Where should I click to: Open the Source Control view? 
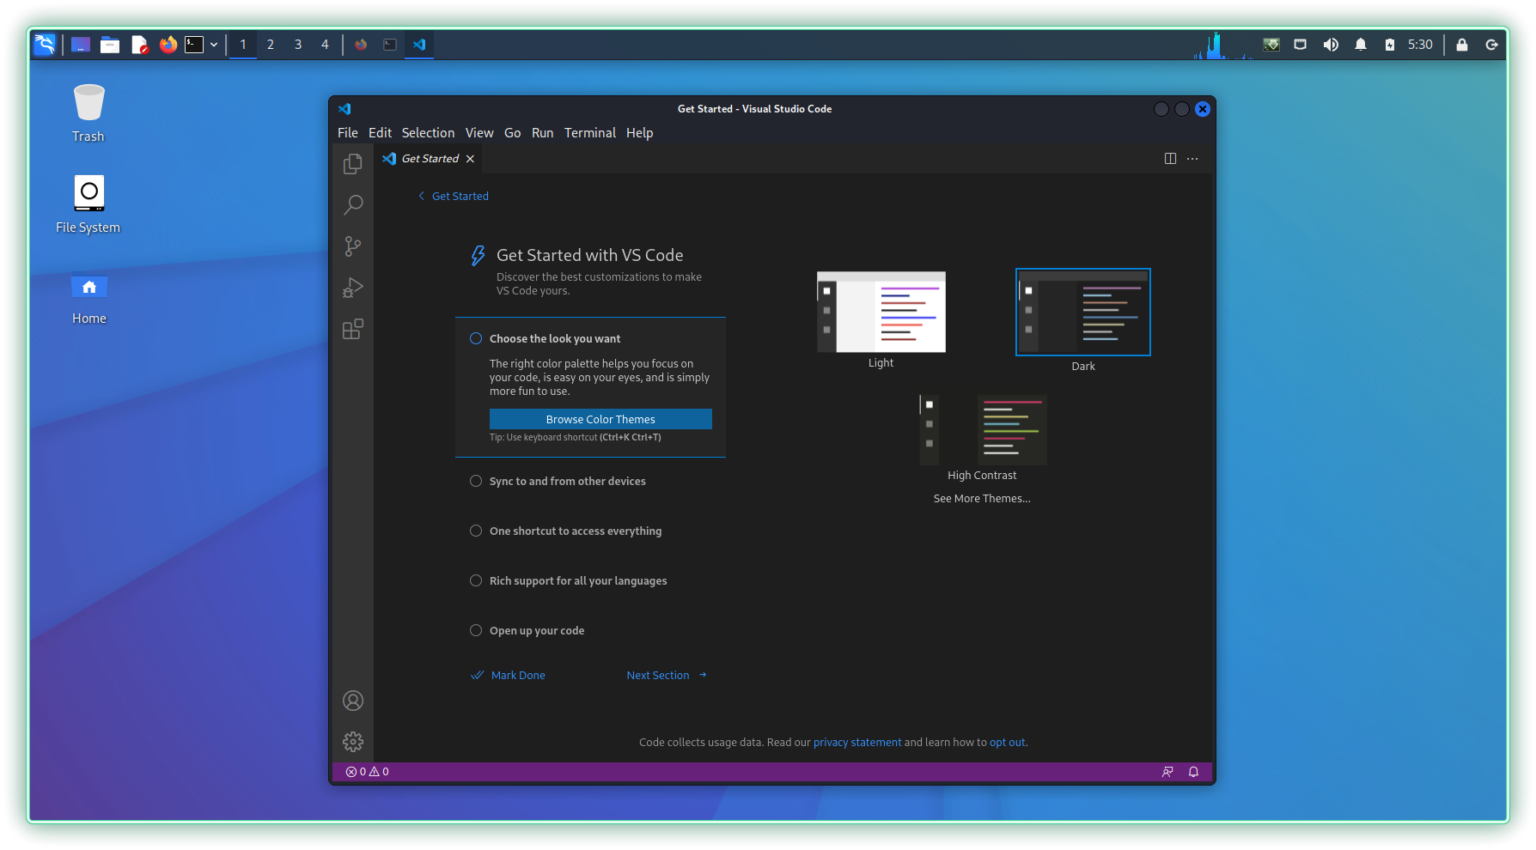tap(353, 246)
